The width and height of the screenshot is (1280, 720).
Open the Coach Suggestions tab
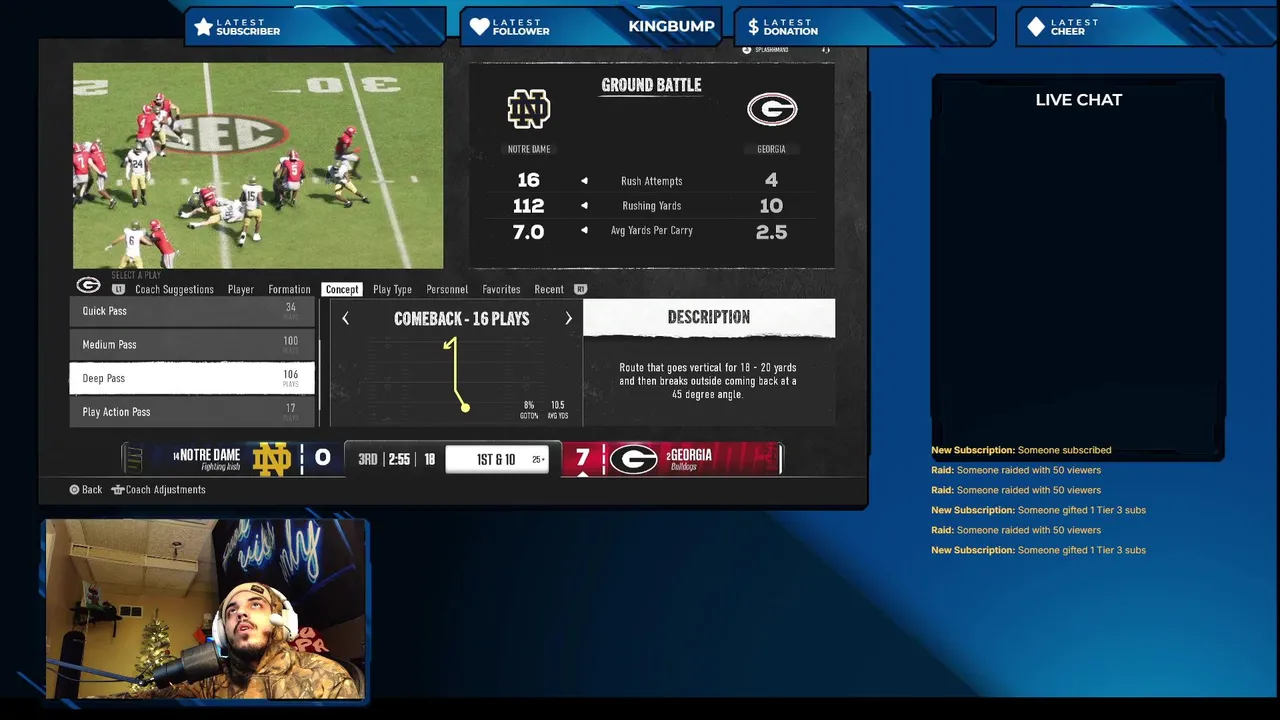[x=174, y=289]
